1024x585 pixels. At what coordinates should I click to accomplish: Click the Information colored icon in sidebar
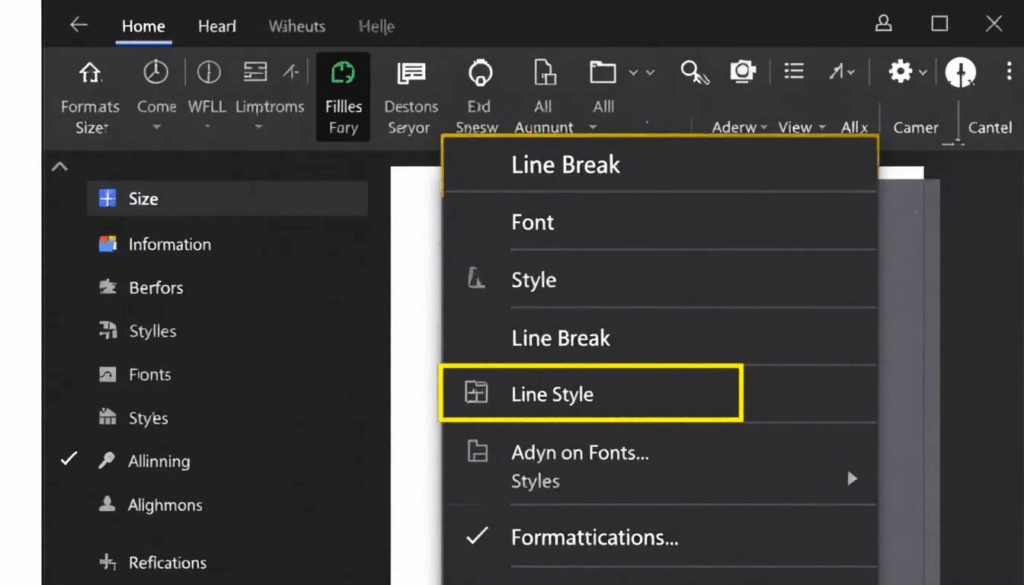click(x=107, y=244)
